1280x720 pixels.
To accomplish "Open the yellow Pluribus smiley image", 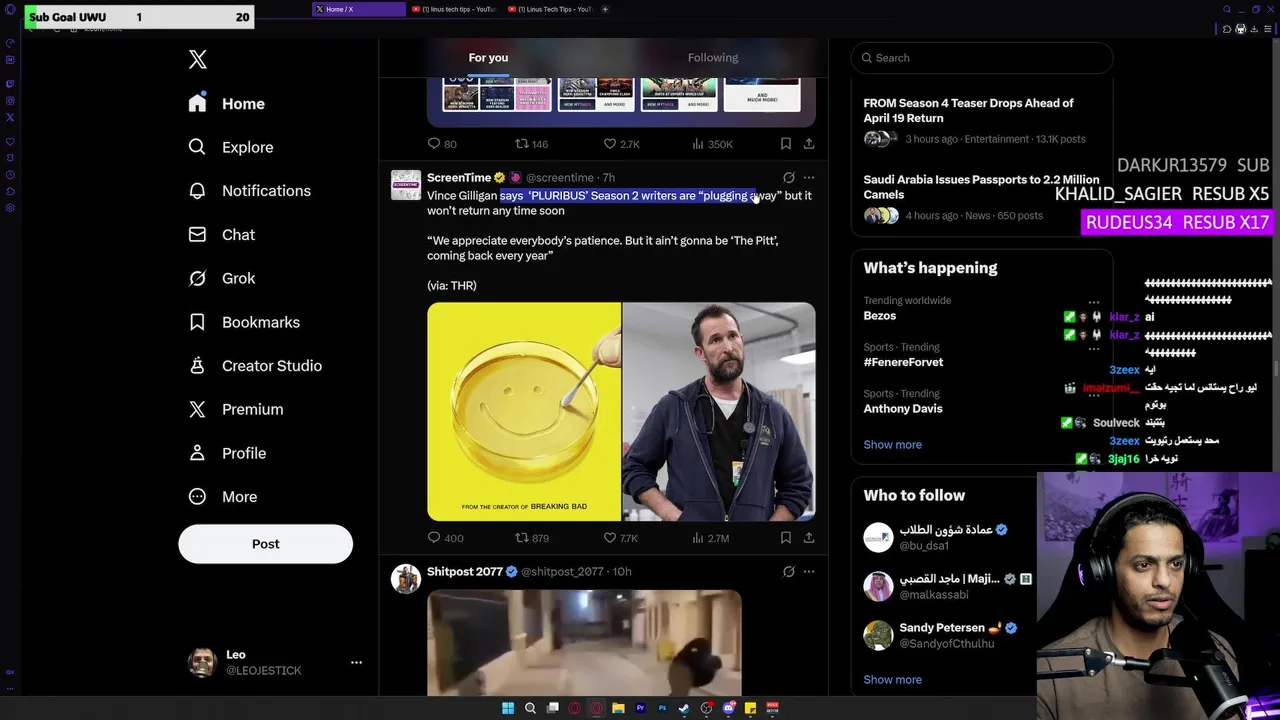I will (x=524, y=412).
